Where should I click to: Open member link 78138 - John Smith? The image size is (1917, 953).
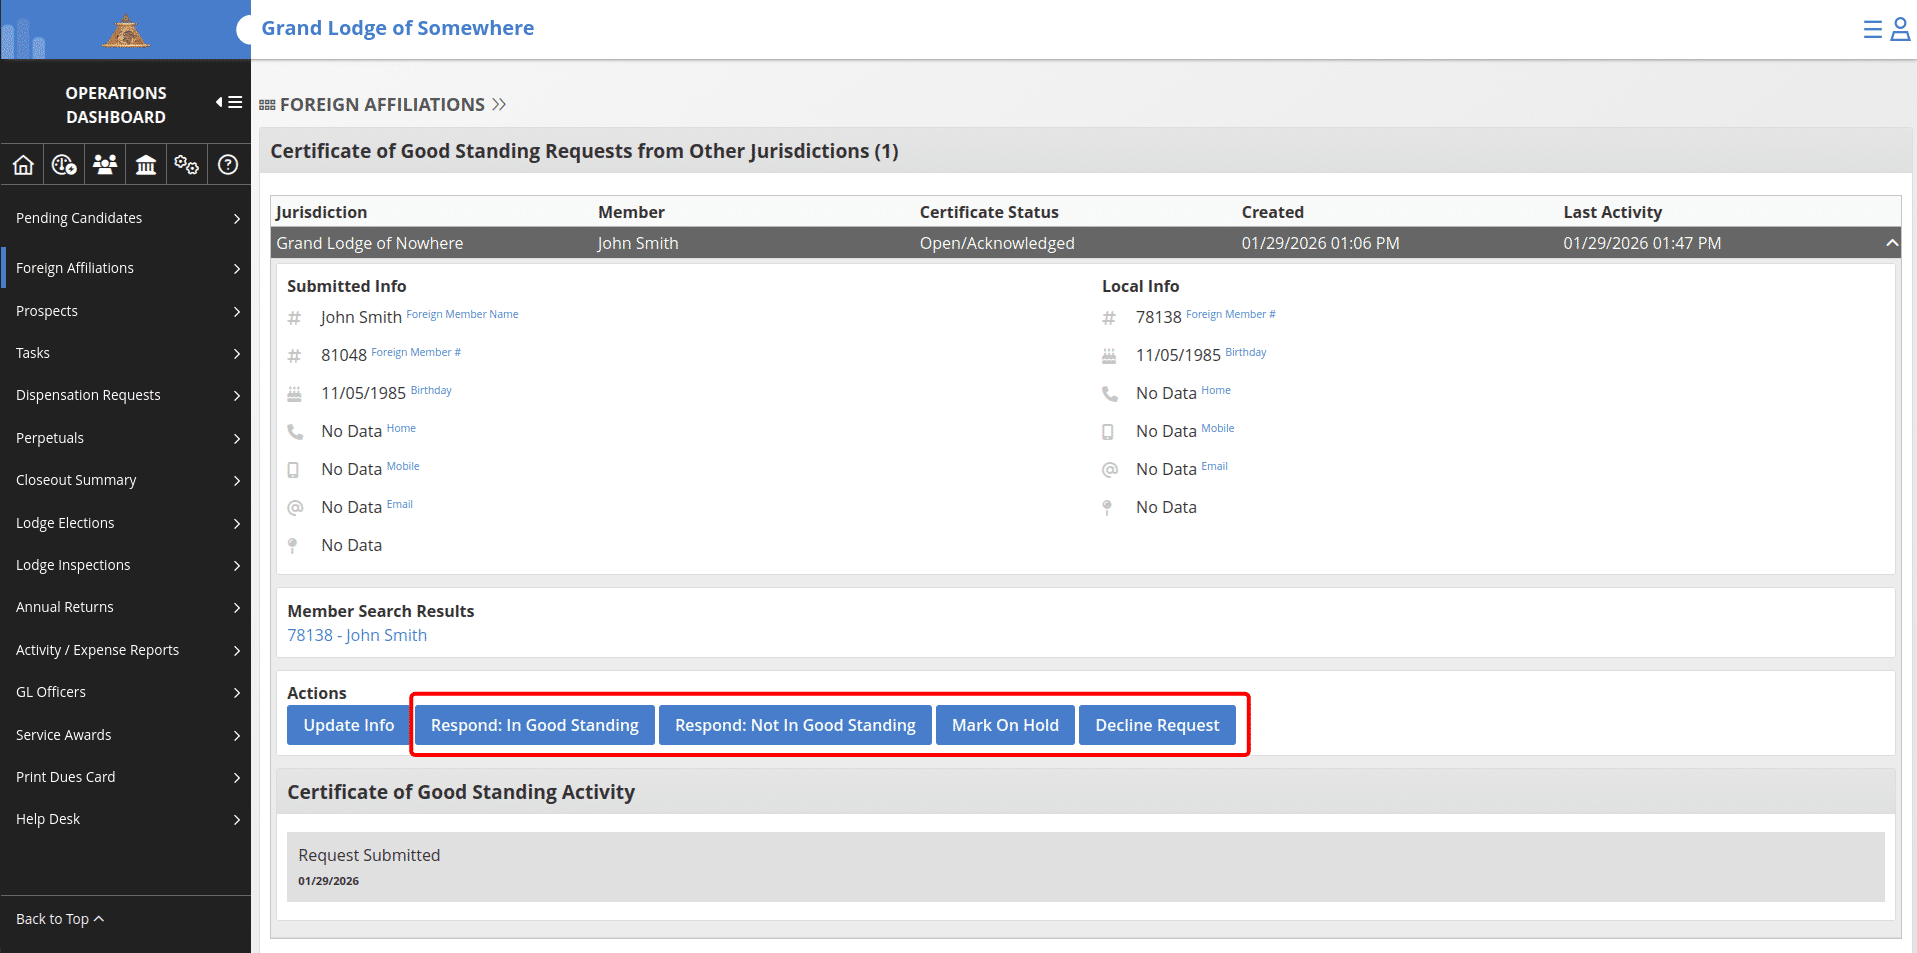pos(357,635)
